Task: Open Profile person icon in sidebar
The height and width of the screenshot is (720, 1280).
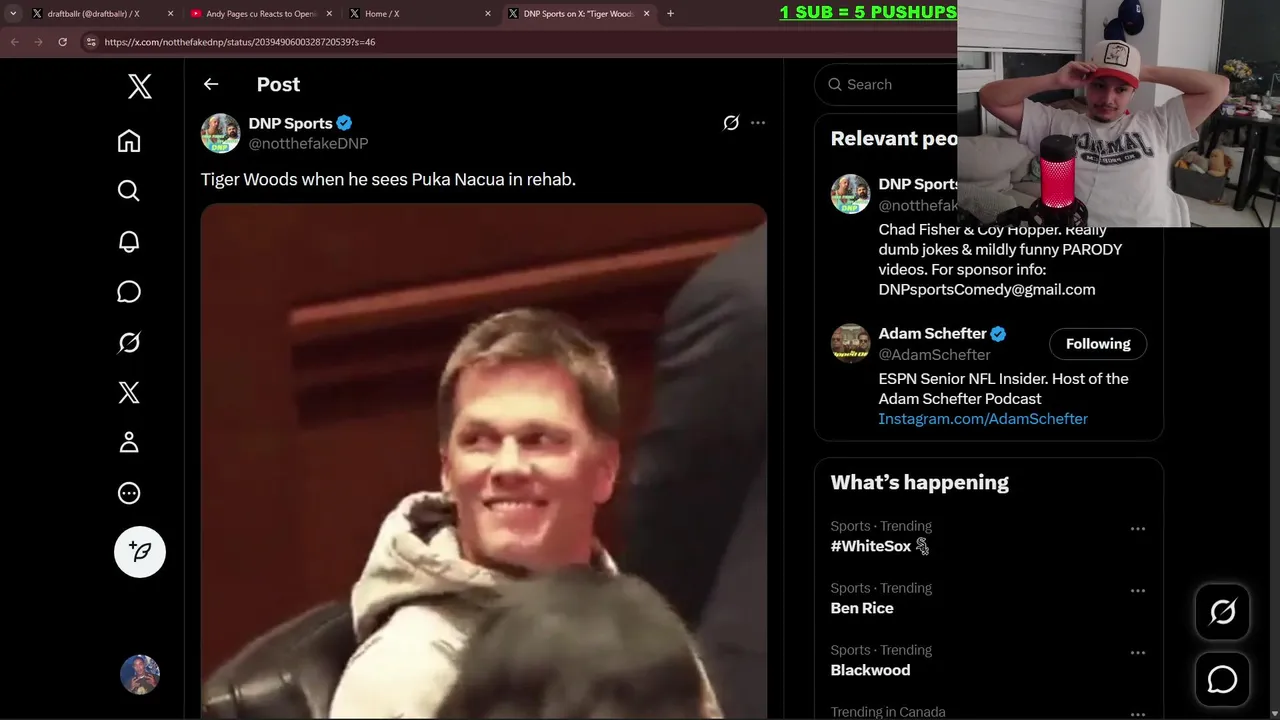Action: 129,442
